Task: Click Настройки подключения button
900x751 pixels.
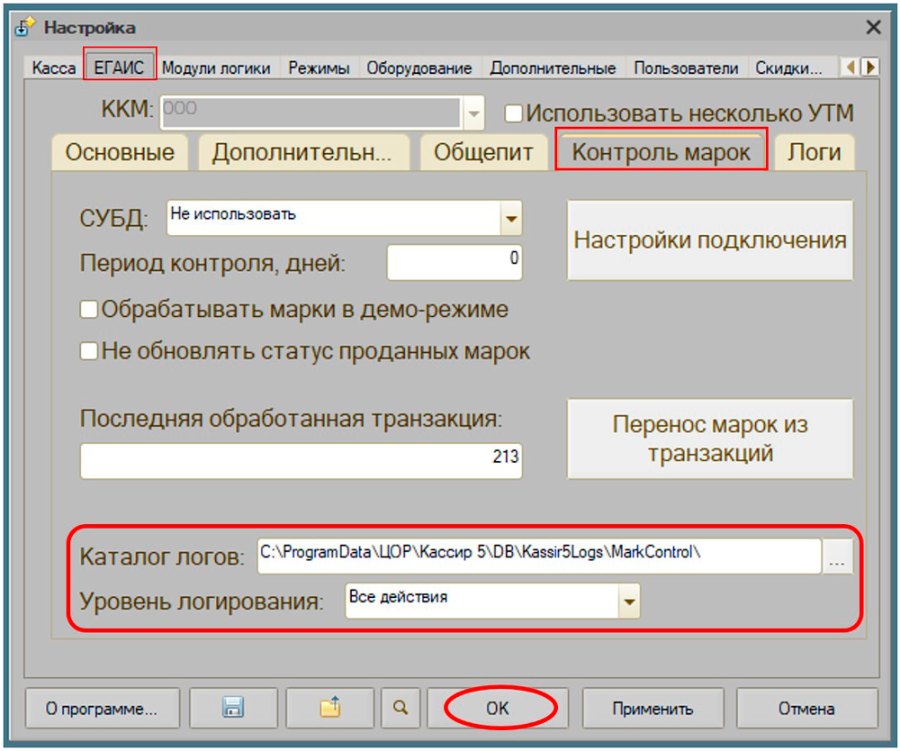Action: click(x=710, y=240)
